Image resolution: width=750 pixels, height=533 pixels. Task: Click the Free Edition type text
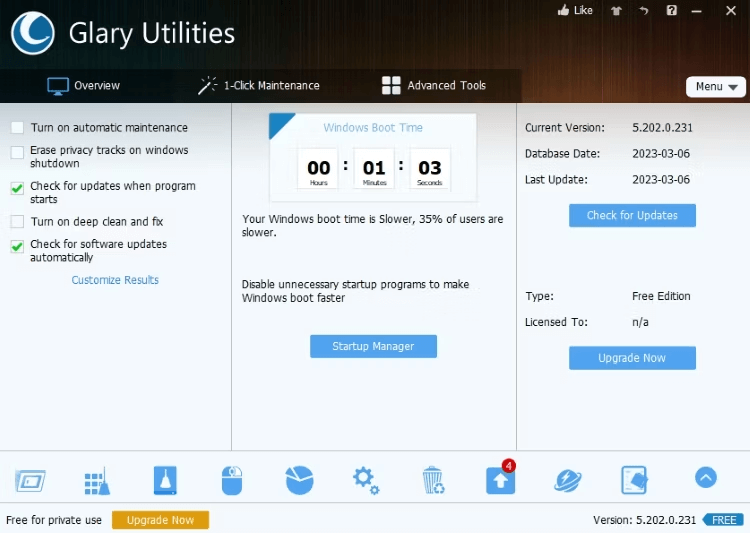coord(661,296)
